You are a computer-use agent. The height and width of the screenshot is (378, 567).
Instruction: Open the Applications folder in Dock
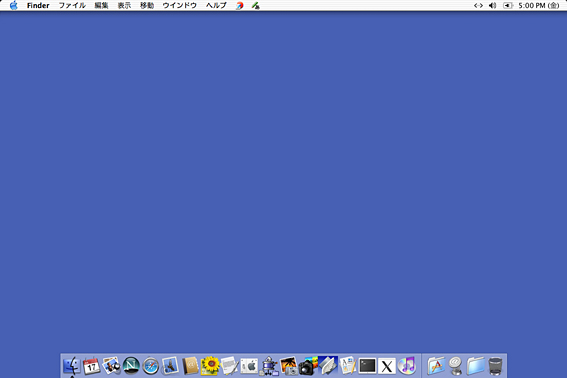pos(436,366)
